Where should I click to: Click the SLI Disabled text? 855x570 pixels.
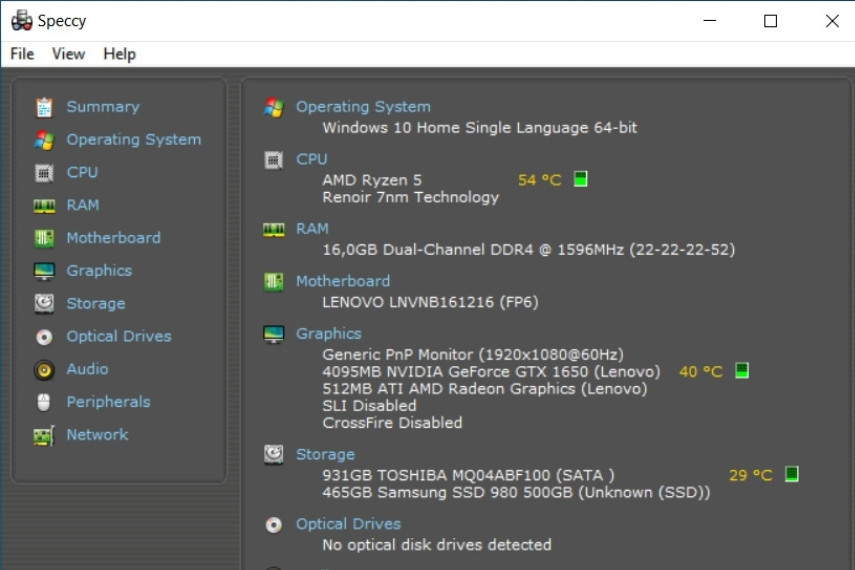(x=369, y=406)
